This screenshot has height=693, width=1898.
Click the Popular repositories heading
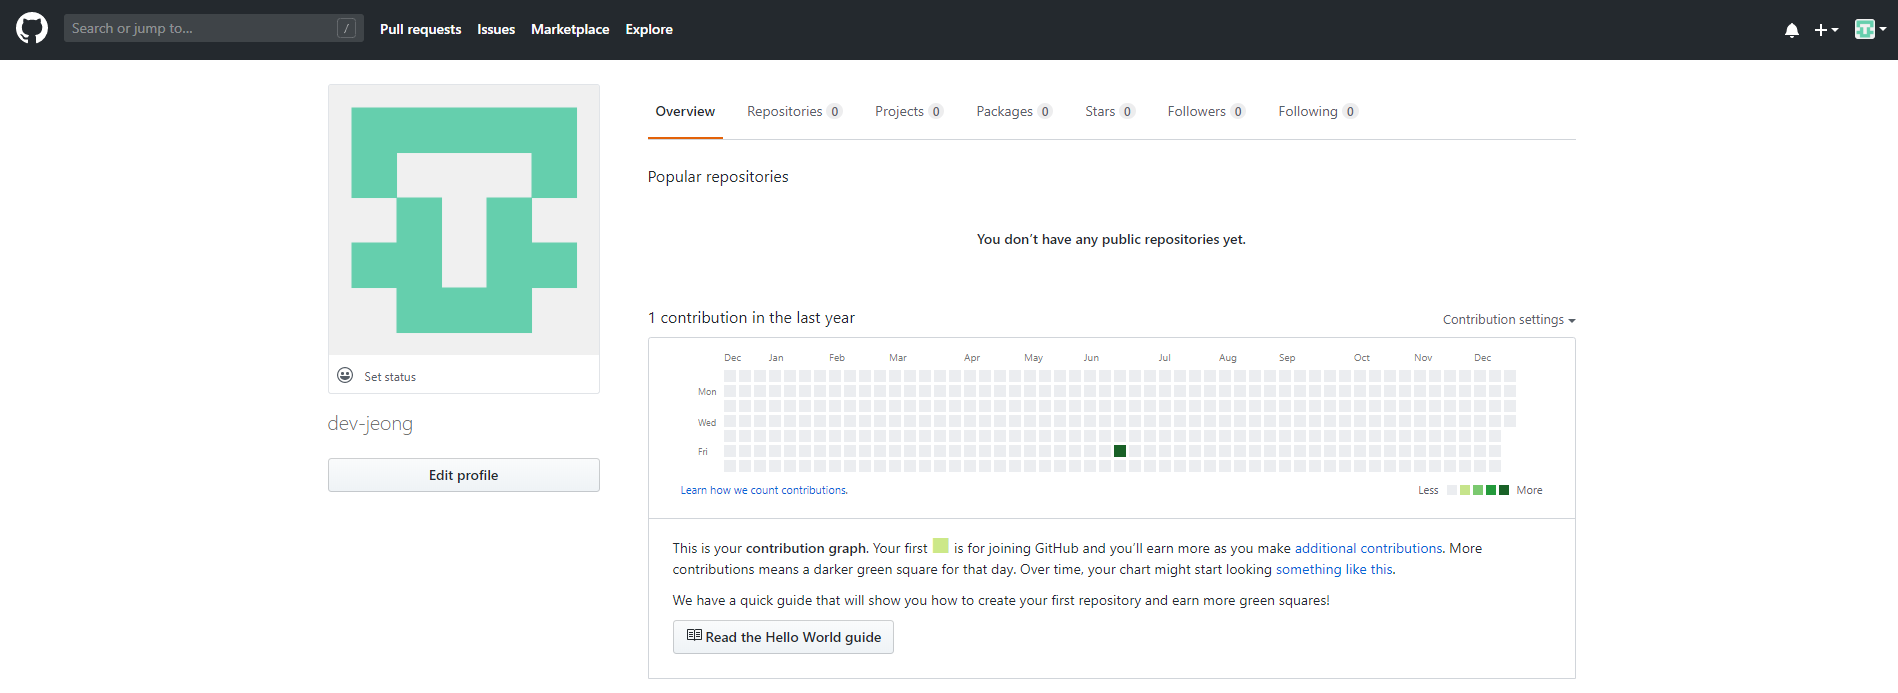coord(718,177)
